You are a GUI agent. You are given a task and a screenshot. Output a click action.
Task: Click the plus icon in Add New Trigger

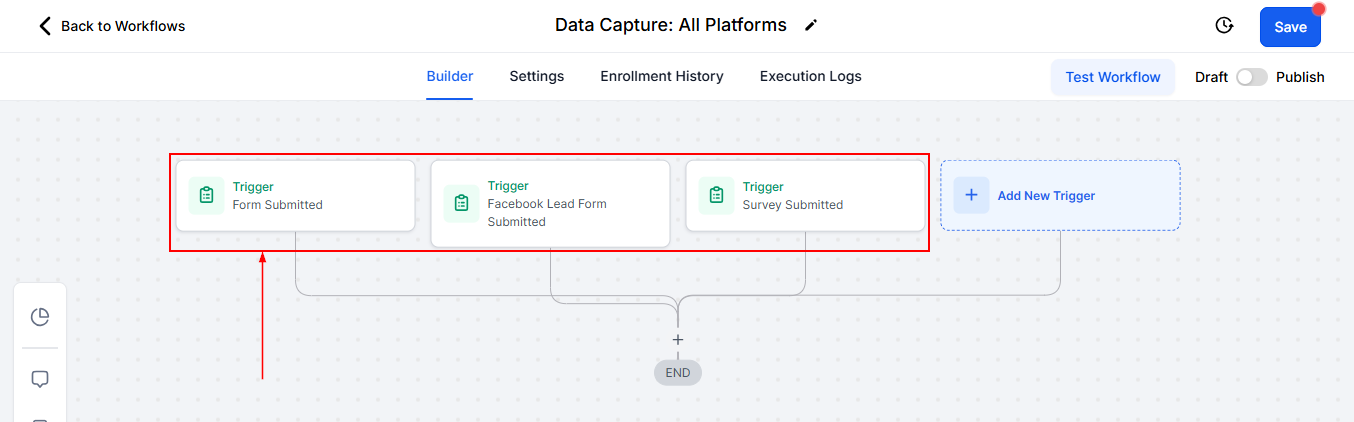971,195
